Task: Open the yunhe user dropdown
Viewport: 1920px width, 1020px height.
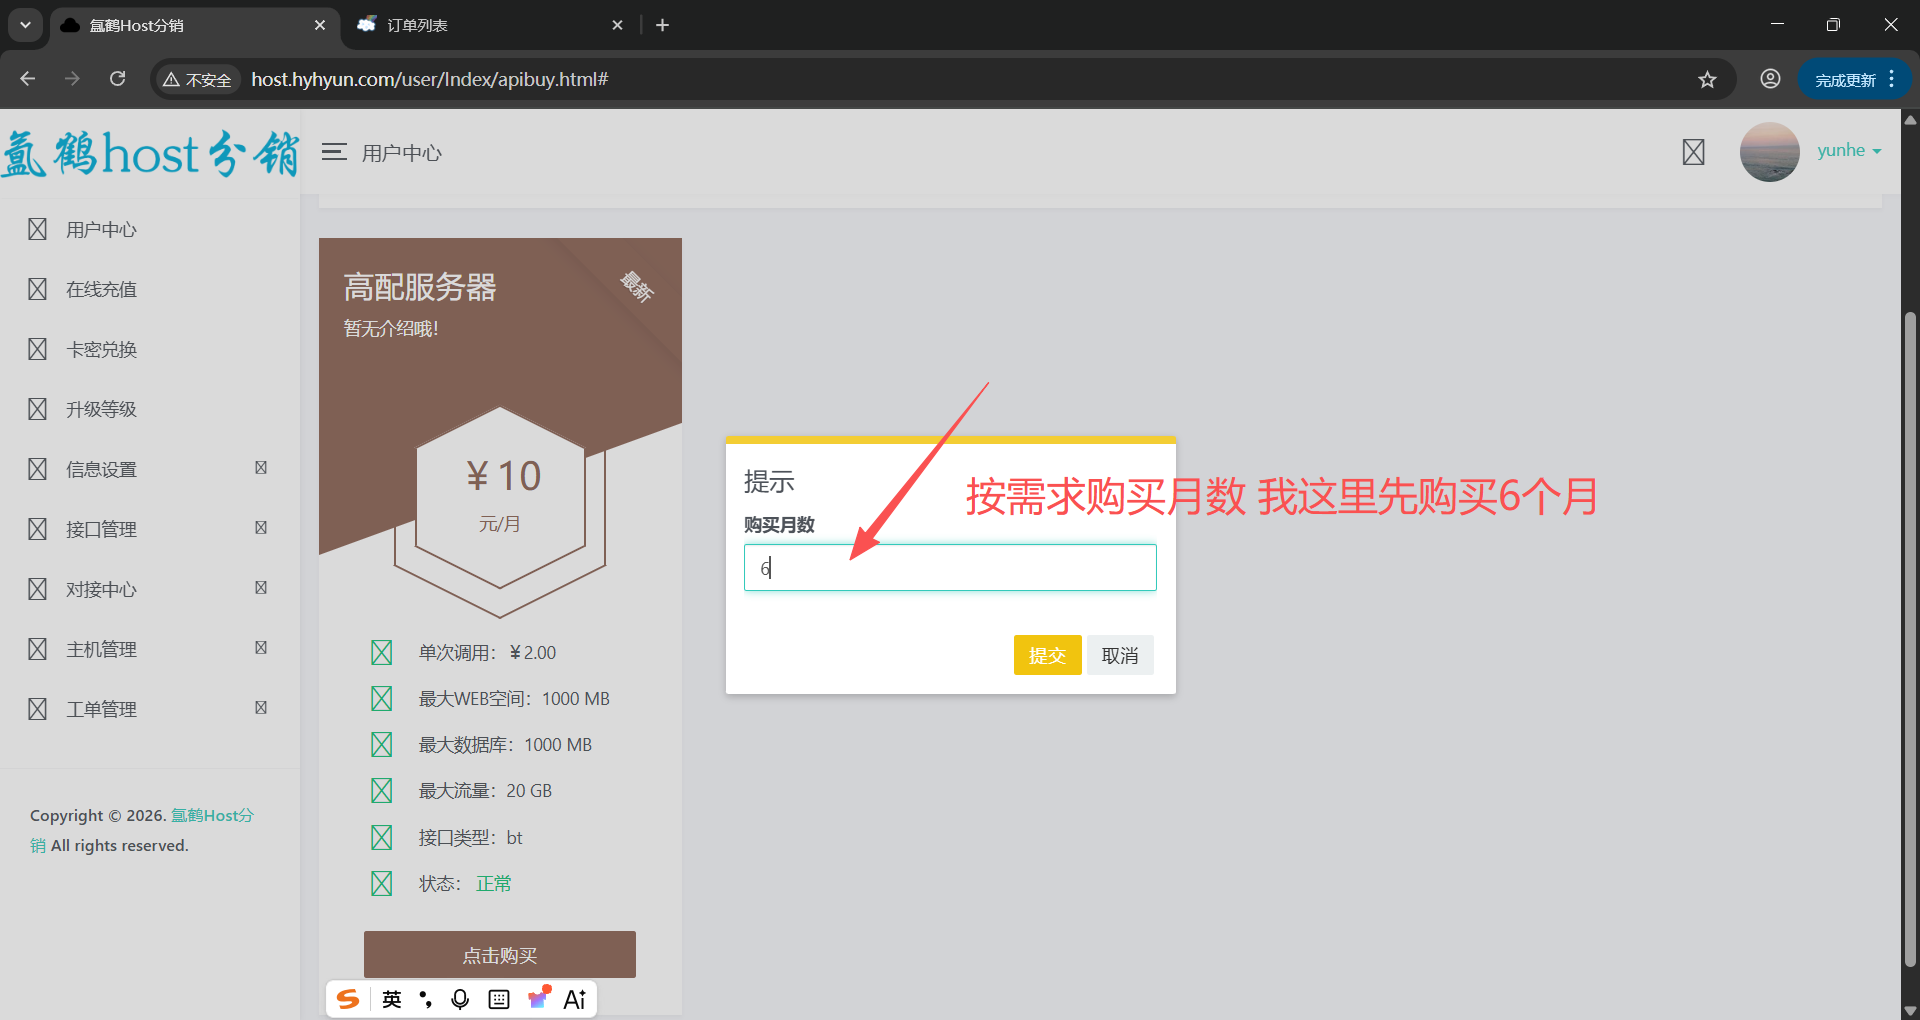Action: tap(1849, 151)
